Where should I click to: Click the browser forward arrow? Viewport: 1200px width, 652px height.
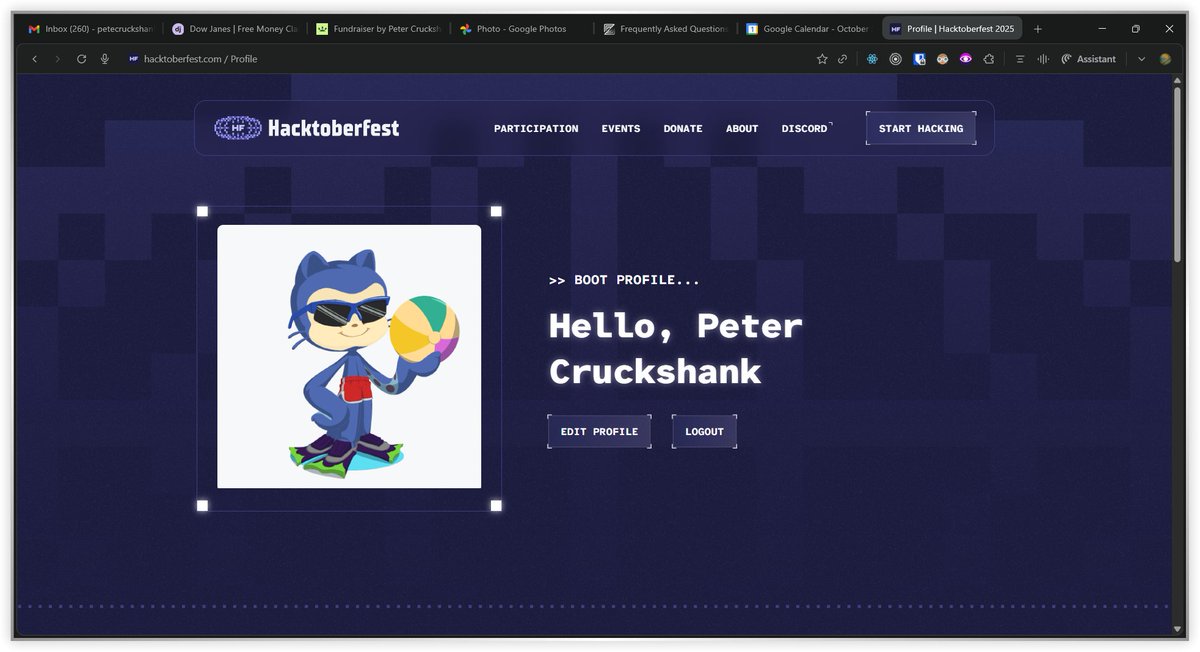coord(57,59)
